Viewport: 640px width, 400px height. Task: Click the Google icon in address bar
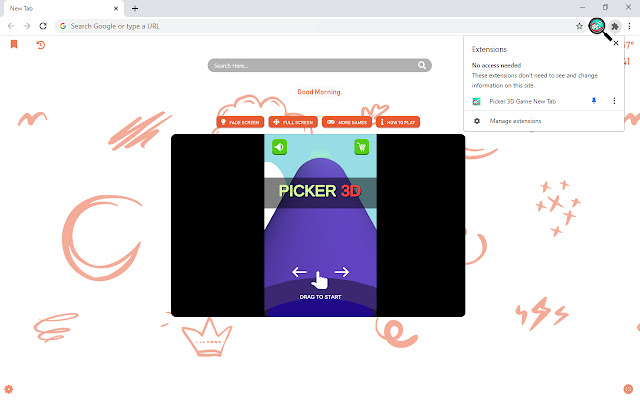point(63,26)
